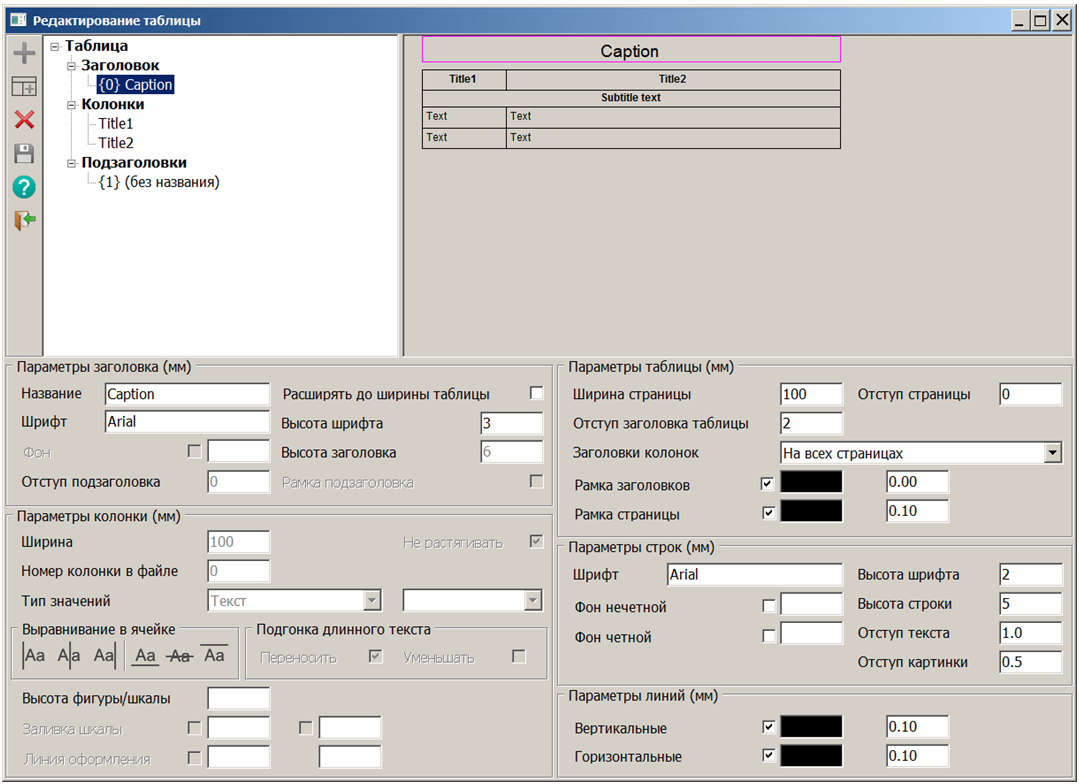1079x784 pixels.
Task: Click the floppy disk save icon
Action: [24, 153]
